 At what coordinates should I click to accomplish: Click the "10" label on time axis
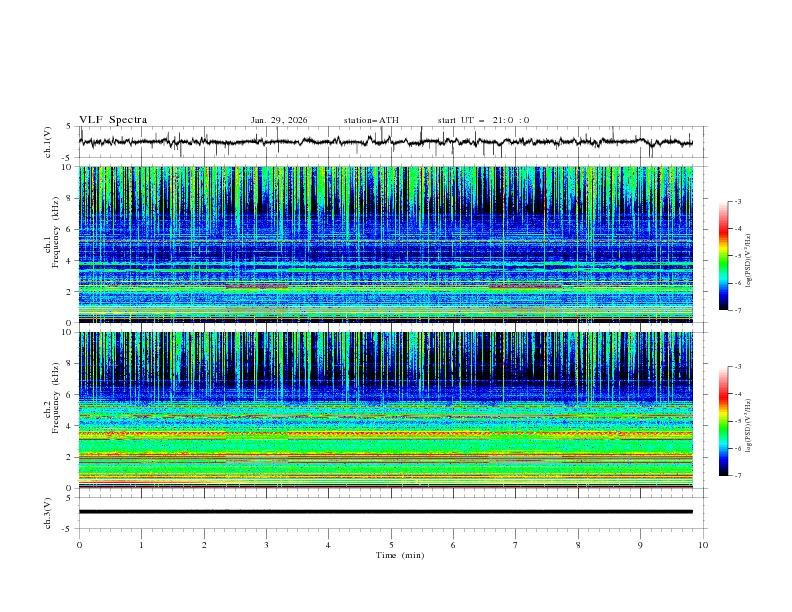(x=703, y=545)
